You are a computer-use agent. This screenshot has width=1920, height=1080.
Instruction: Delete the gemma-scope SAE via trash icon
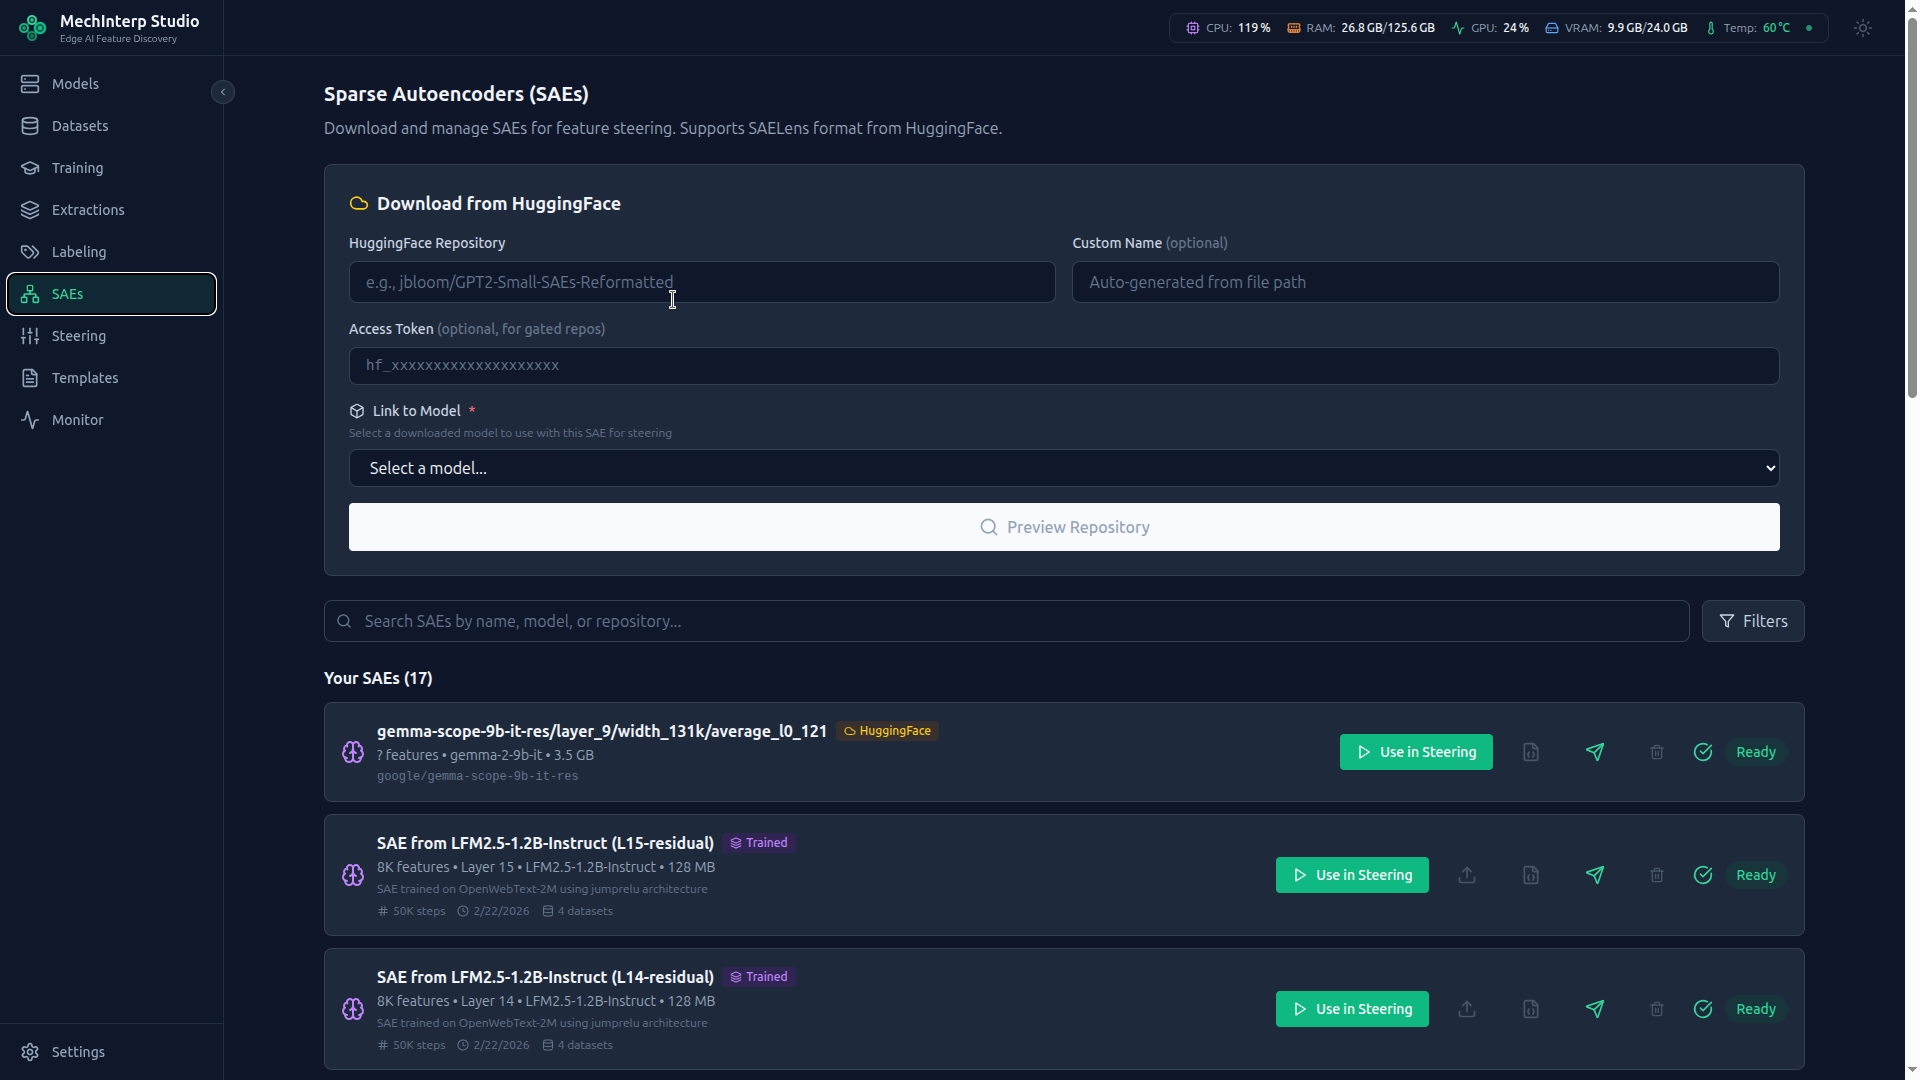tap(1657, 752)
